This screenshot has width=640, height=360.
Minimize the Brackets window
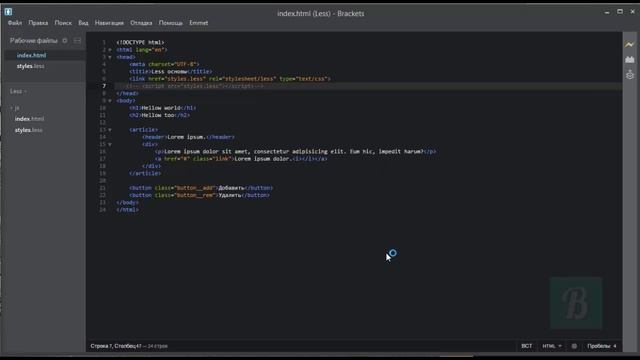(607, 12)
